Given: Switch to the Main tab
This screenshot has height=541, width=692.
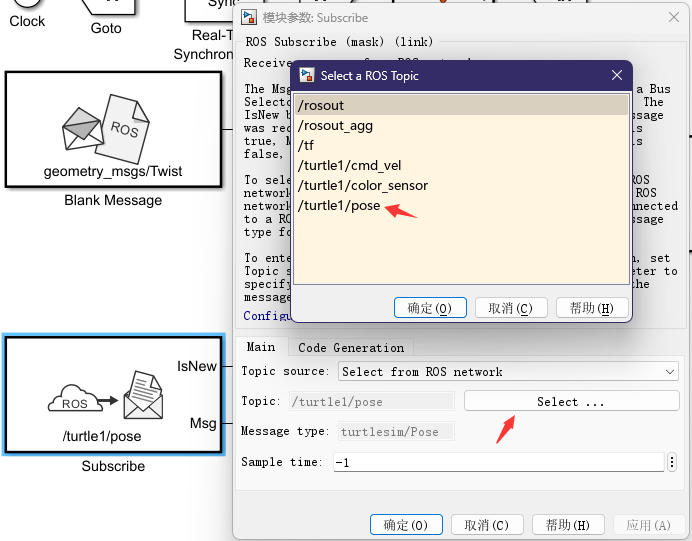Looking at the screenshot, I should (x=261, y=347).
